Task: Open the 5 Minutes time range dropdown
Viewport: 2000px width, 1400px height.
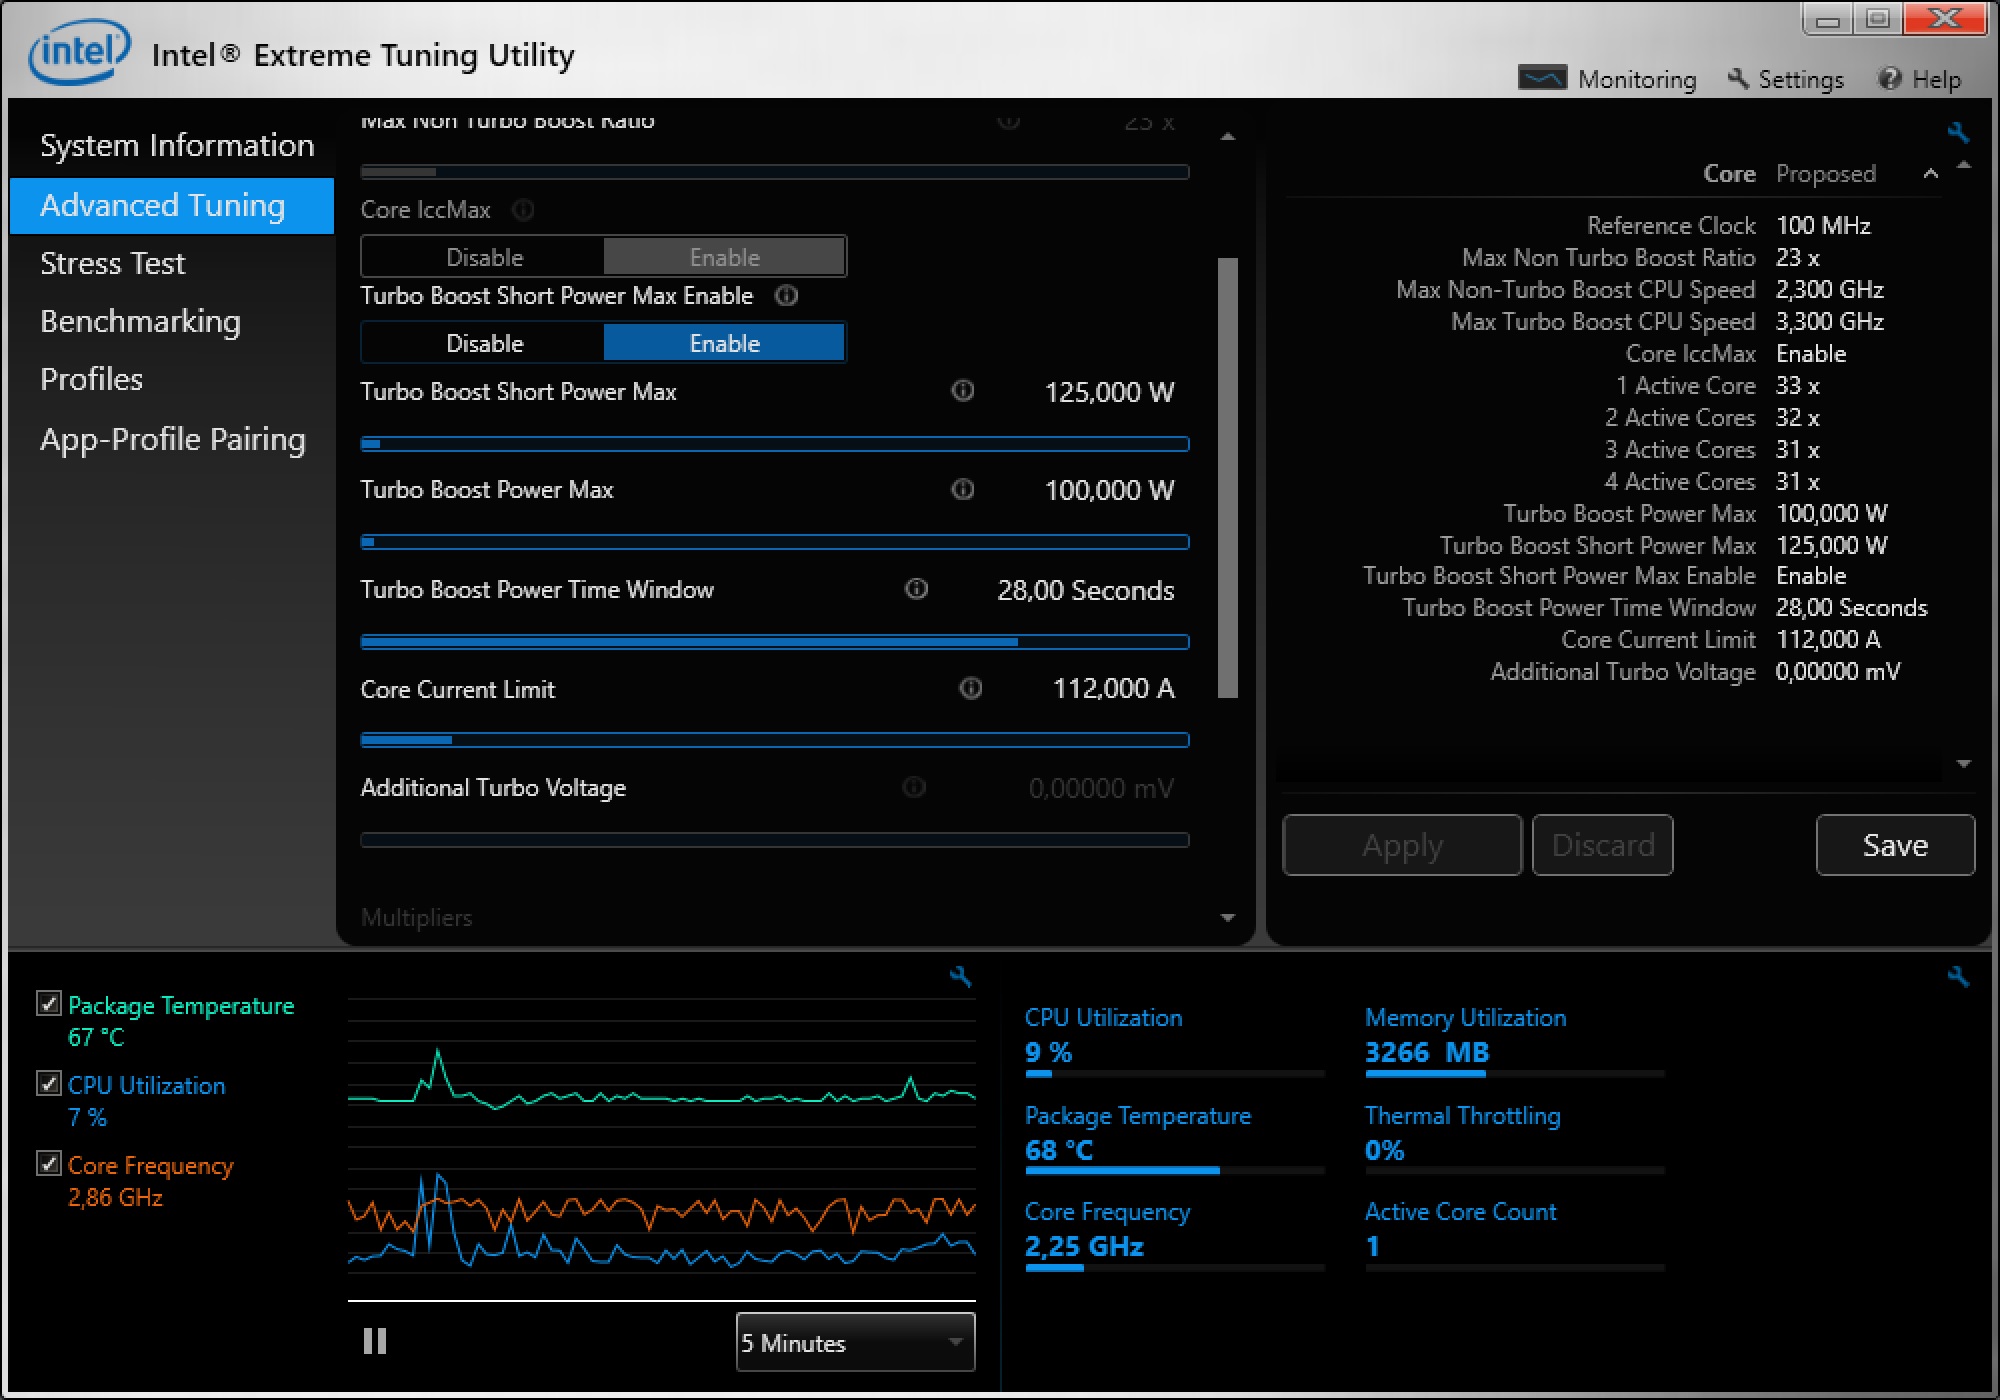Action: (855, 1342)
